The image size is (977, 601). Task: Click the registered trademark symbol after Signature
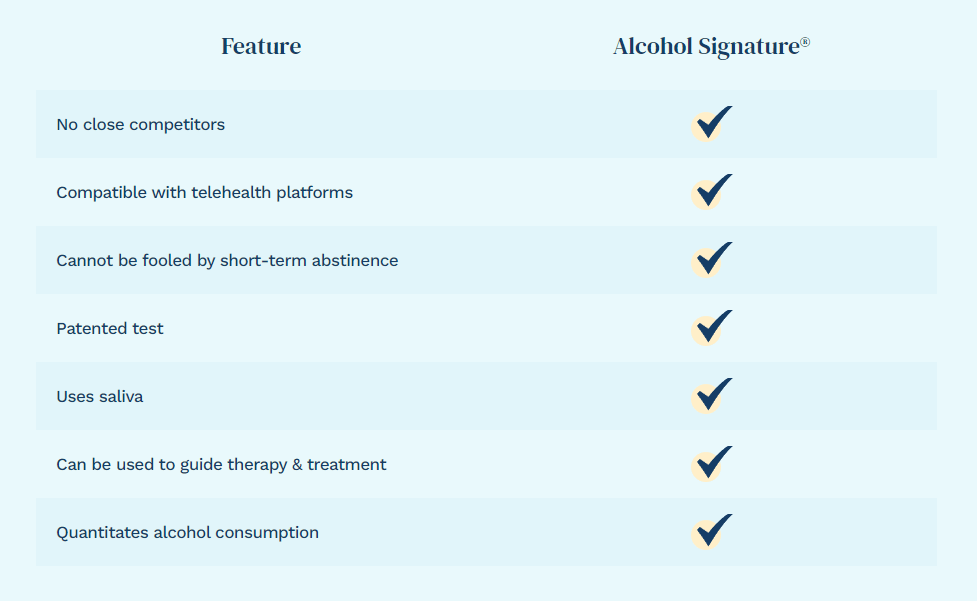click(x=805, y=40)
